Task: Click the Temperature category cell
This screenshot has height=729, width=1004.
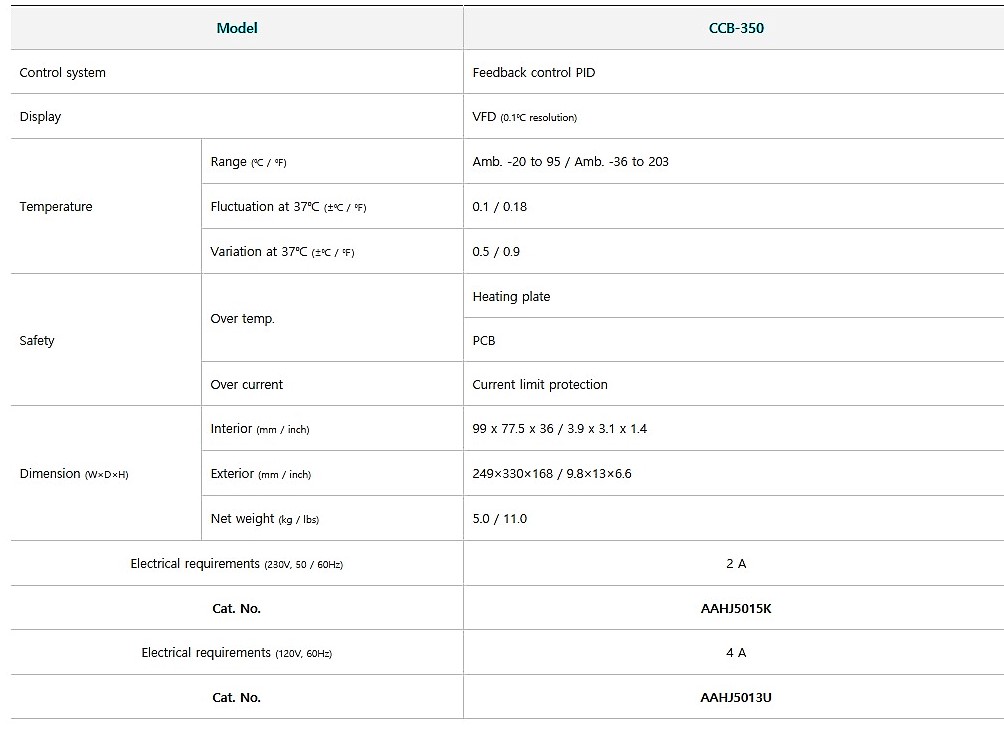Action: (x=56, y=207)
